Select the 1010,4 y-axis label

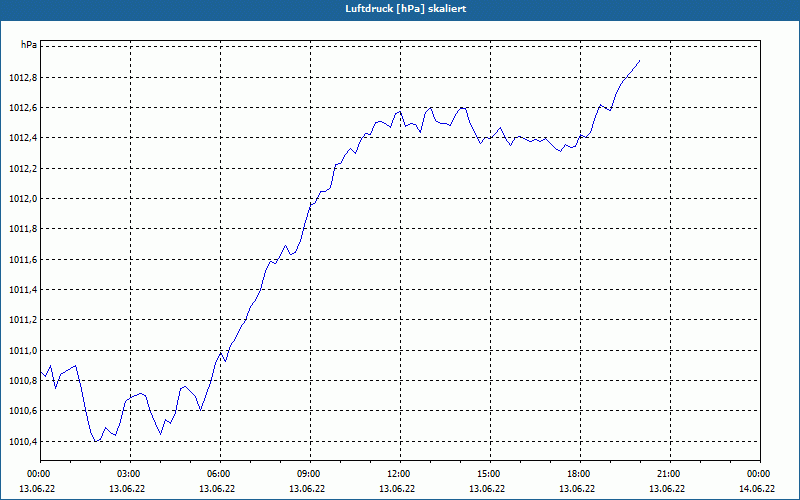tap(23, 441)
